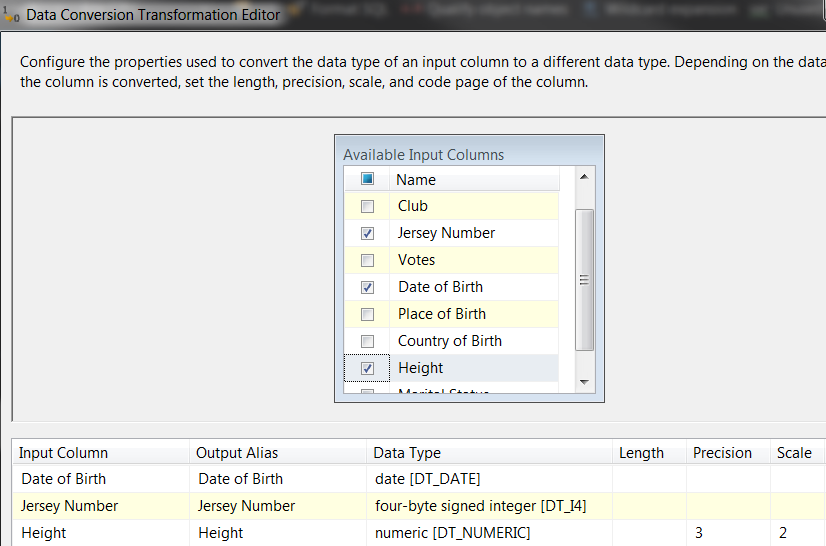Viewport: 826px width, 546px height.
Task: Open the Data Type dropdown for Date of Birth
Action: coord(488,479)
